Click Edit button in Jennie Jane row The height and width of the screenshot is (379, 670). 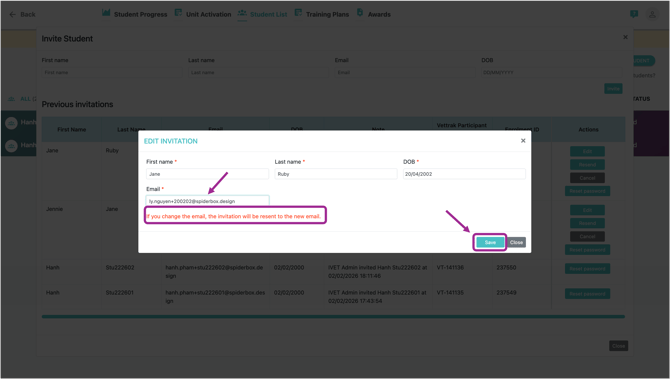(x=587, y=210)
